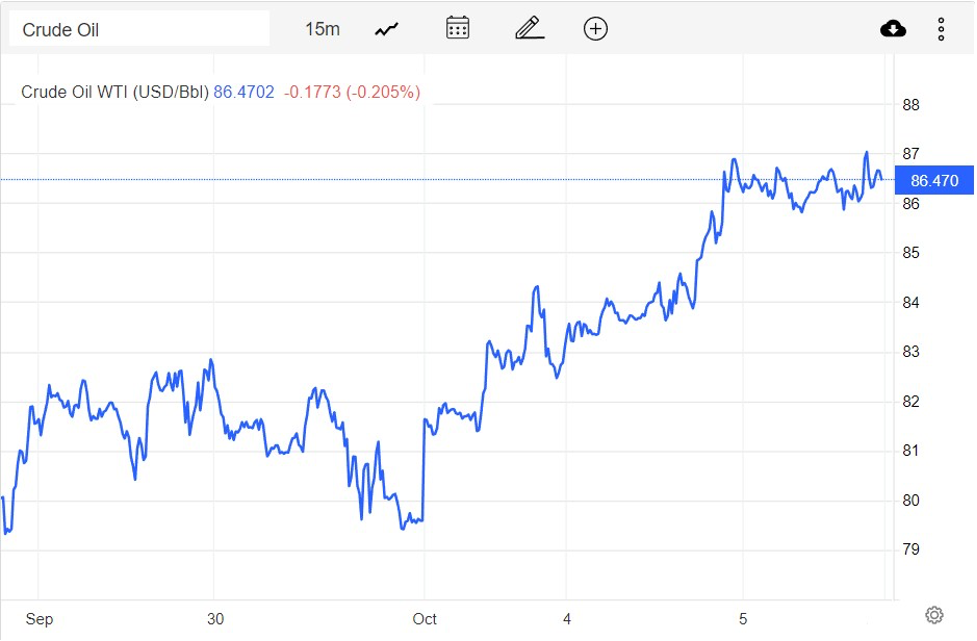Open the chart settings gear
The height and width of the screenshot is (641, 977).
coord(934,614)
